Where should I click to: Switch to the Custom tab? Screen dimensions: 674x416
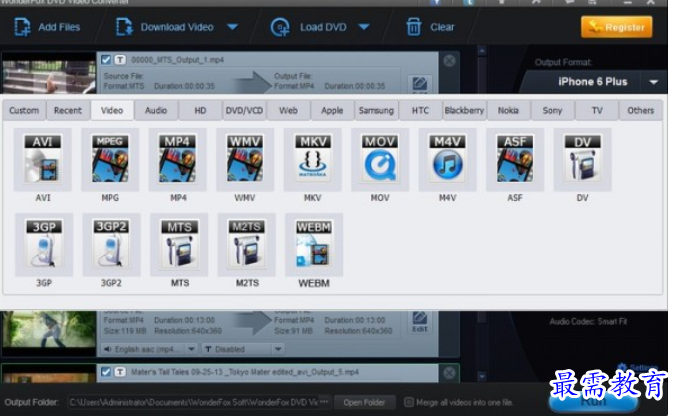click(24, 110)
